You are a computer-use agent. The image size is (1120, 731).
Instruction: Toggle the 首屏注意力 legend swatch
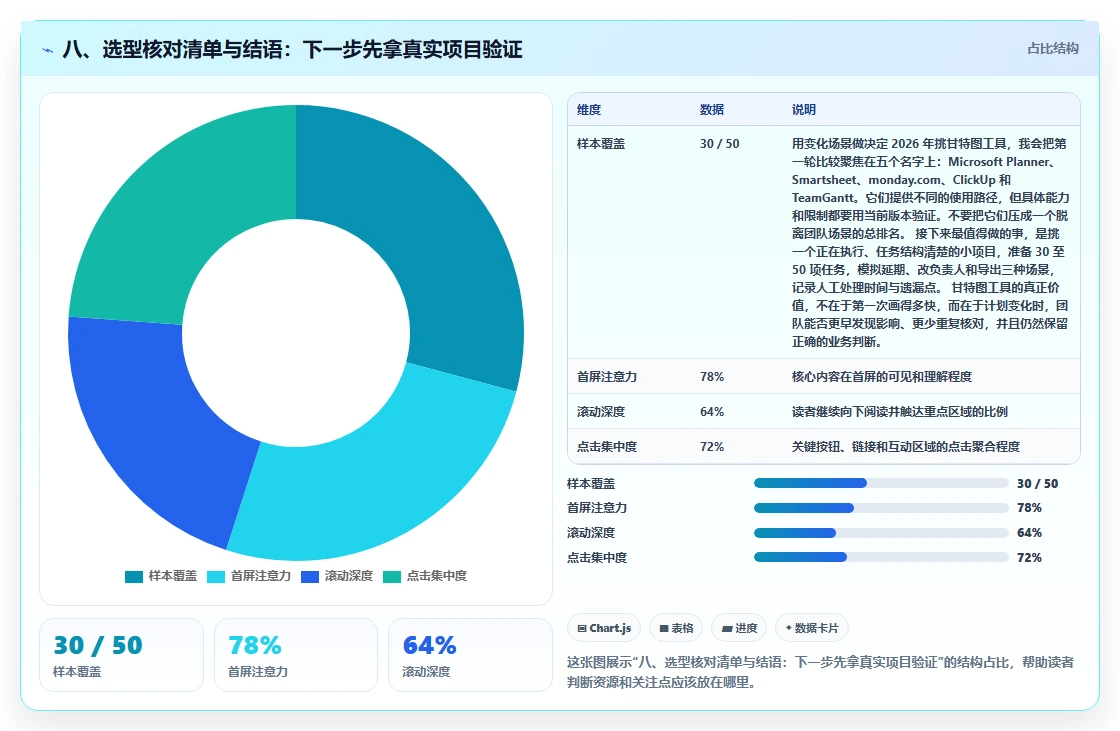coord(216,577)
